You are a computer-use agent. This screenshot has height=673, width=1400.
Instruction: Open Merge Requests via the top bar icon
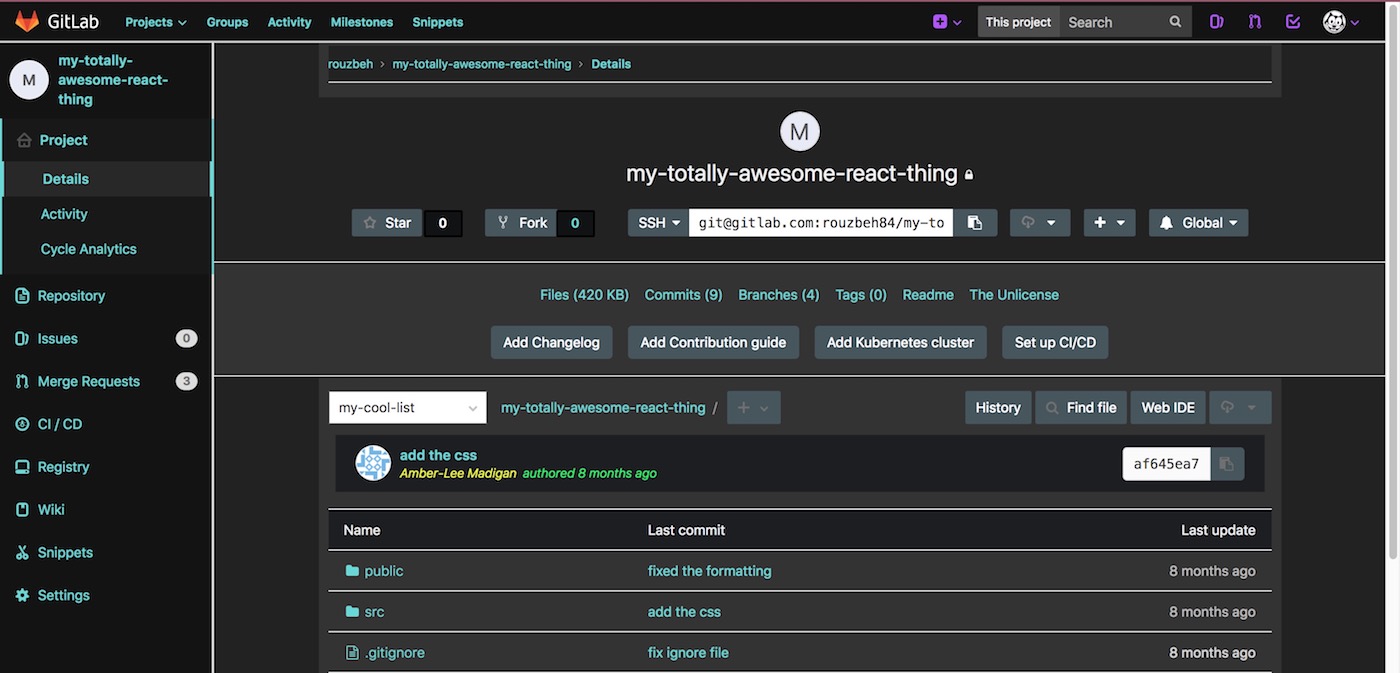[1254, 21]
